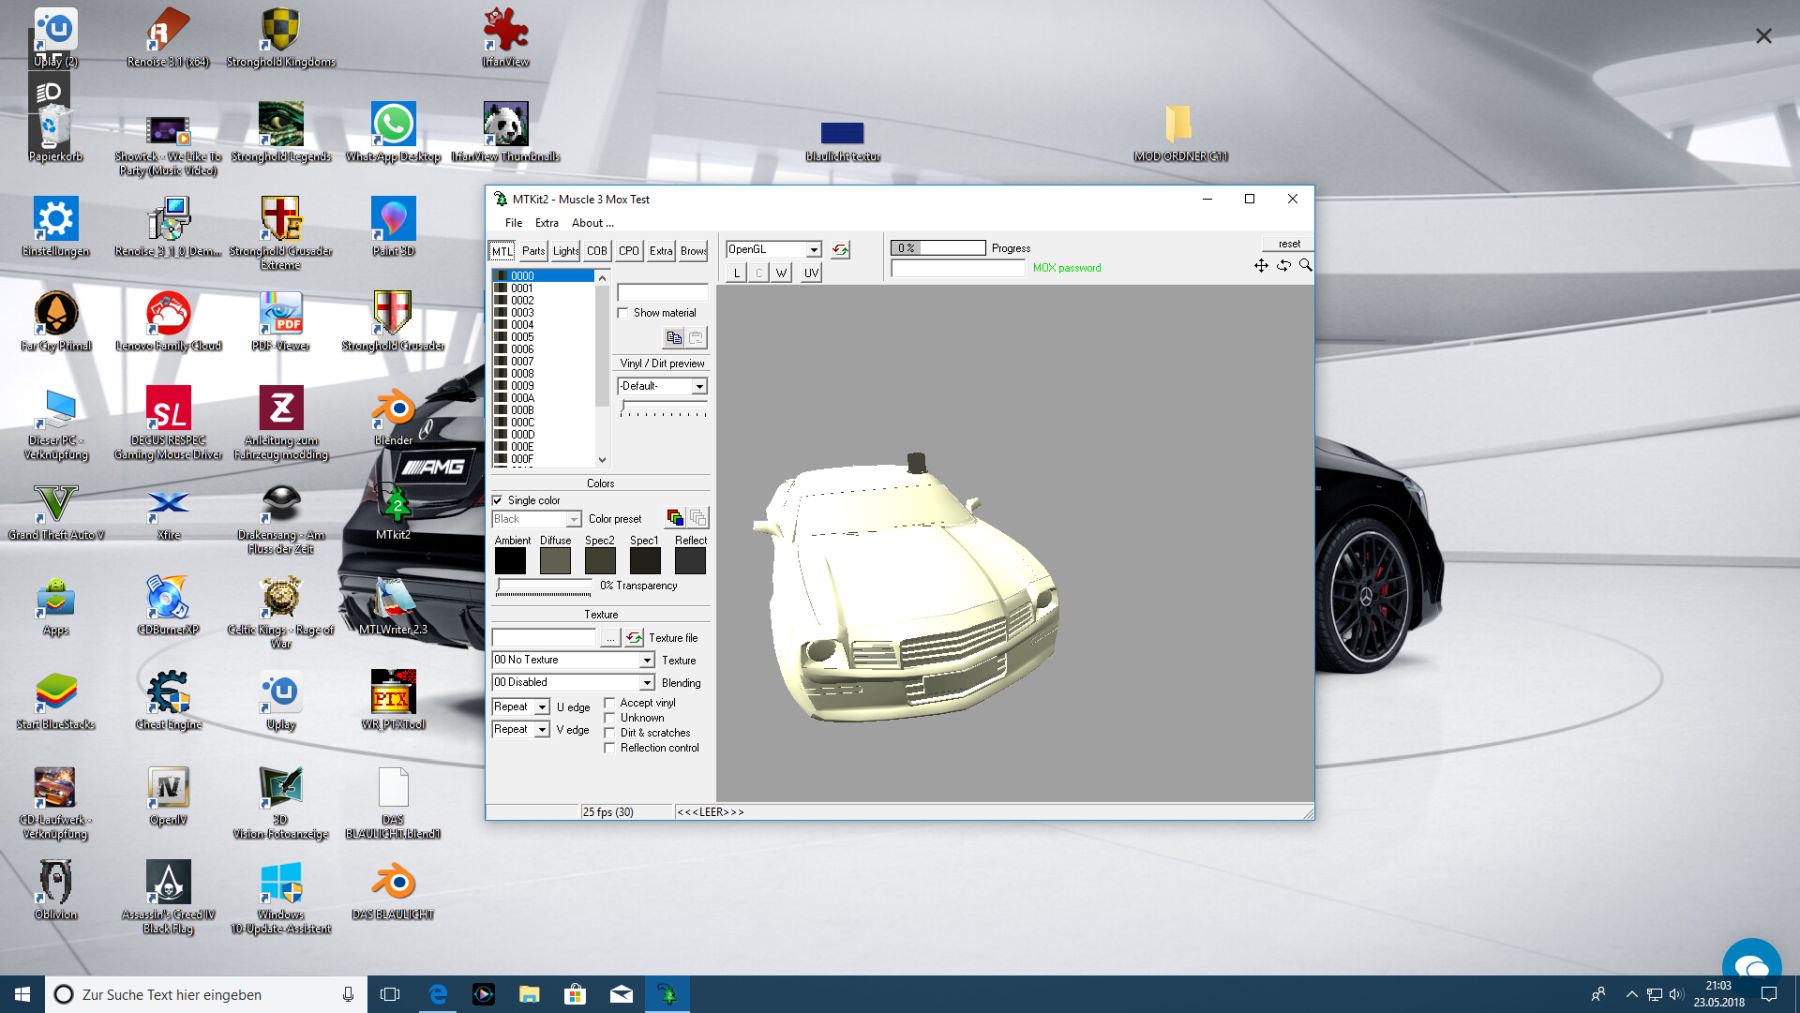The height and width of the screenshot is (1013, 1800).
Task: Toggle the L view mode button
Action: point(737,272)
